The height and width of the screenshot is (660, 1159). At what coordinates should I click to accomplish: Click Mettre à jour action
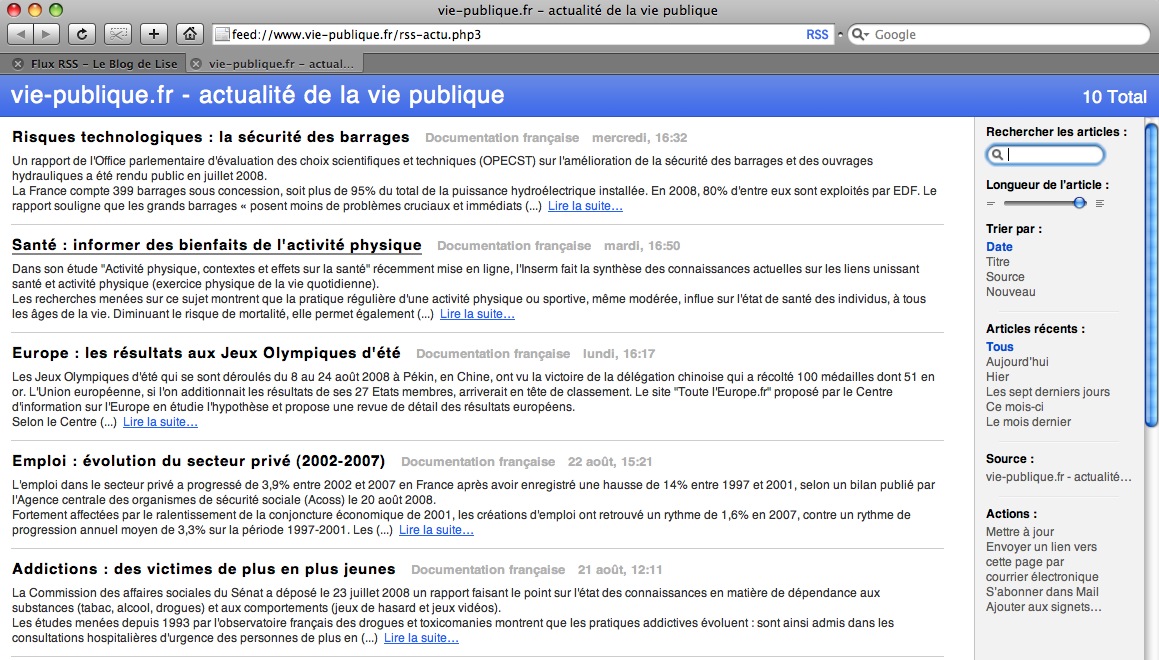click(1019, 532)
